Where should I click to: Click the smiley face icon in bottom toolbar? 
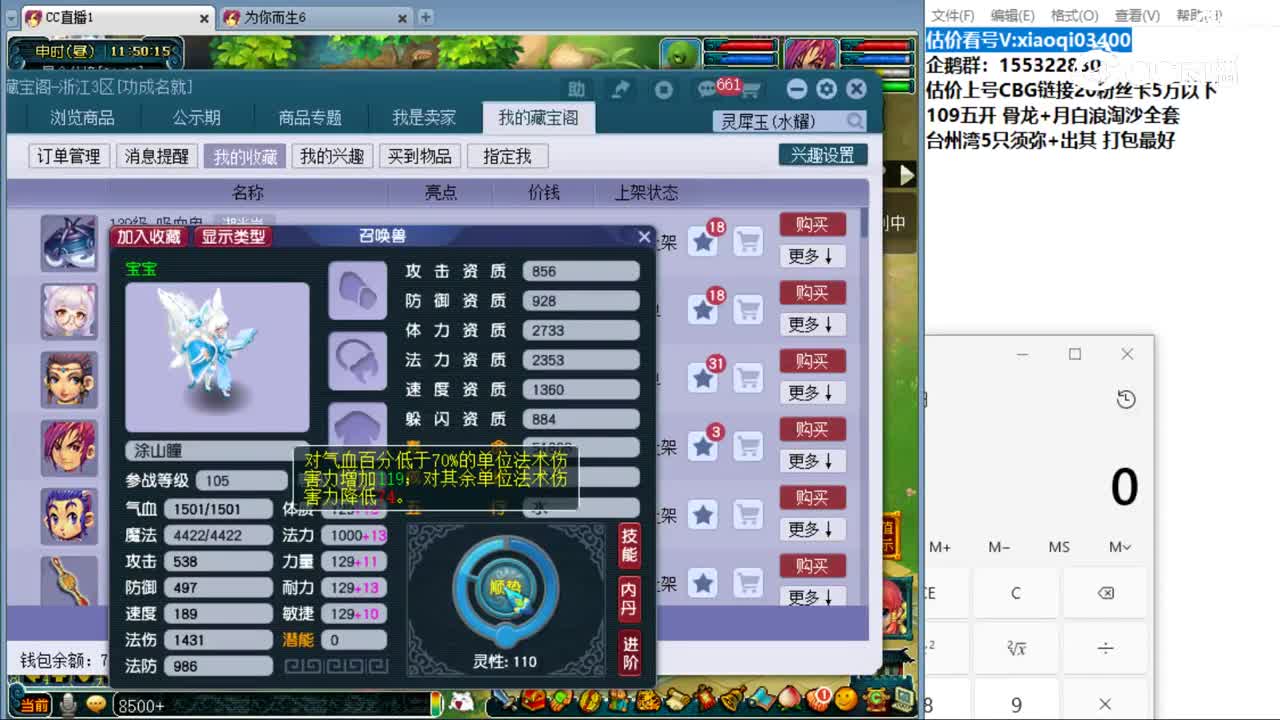tap(846, 697)
